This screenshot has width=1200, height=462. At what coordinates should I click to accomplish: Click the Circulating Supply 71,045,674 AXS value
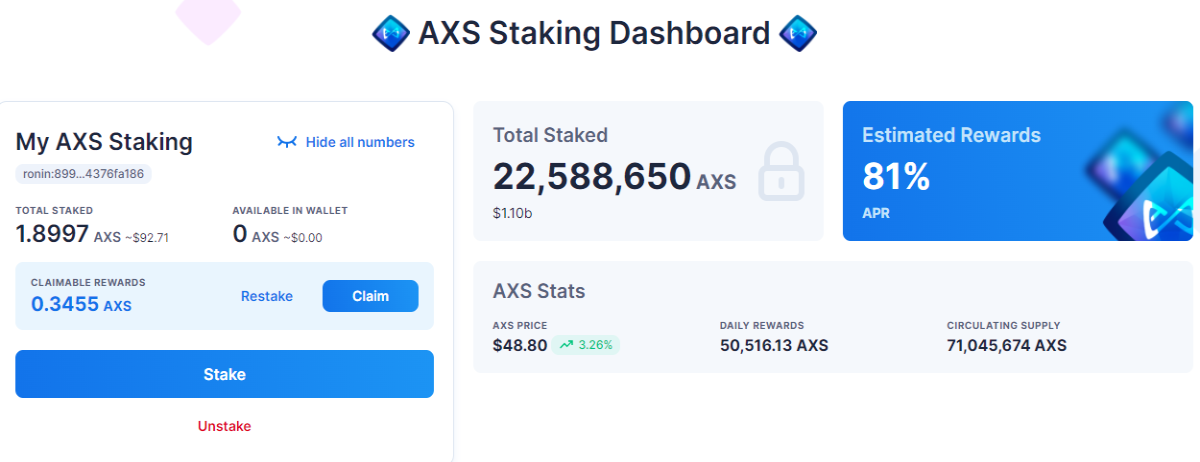point(1007,345)
